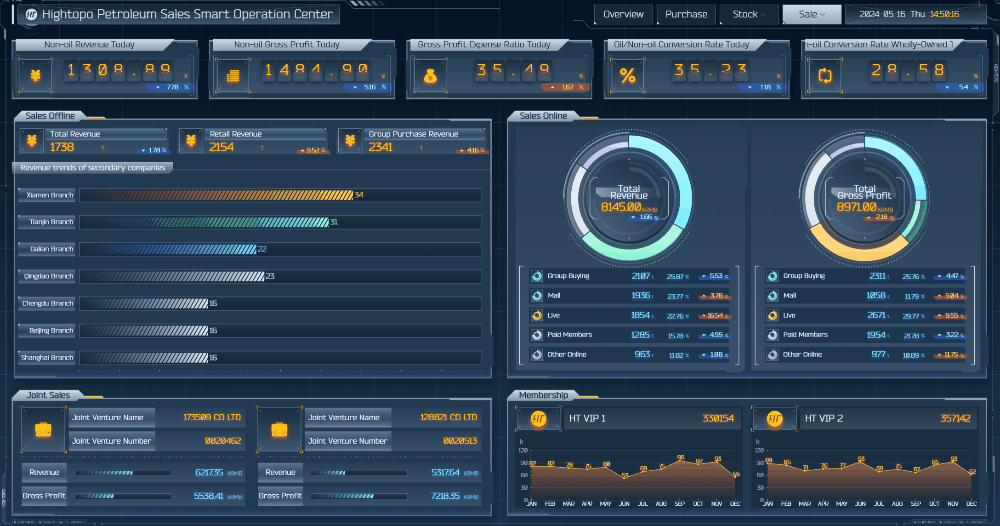1000x526 pixels.
Task: Click the HT VIP 1 badge icon
Action: (538, 419)
